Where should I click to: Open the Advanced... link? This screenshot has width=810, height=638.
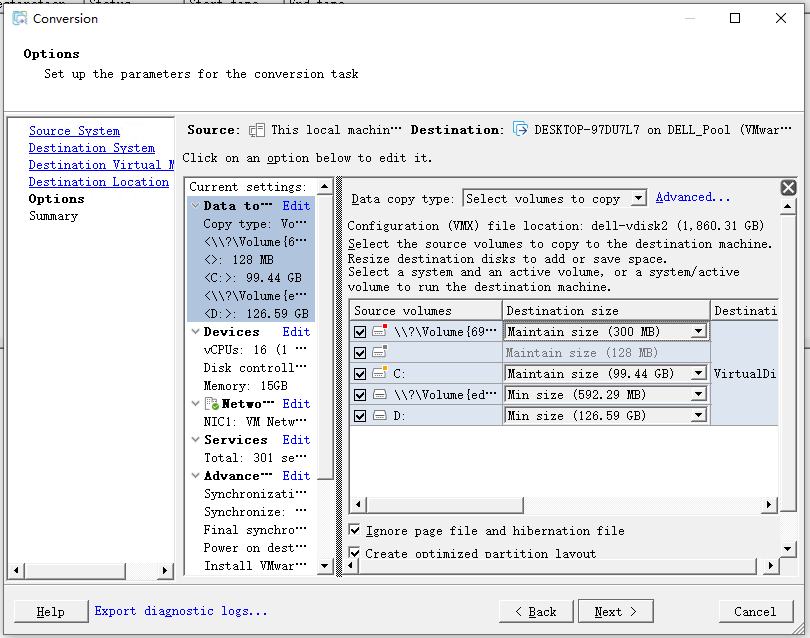pos(693,197)
